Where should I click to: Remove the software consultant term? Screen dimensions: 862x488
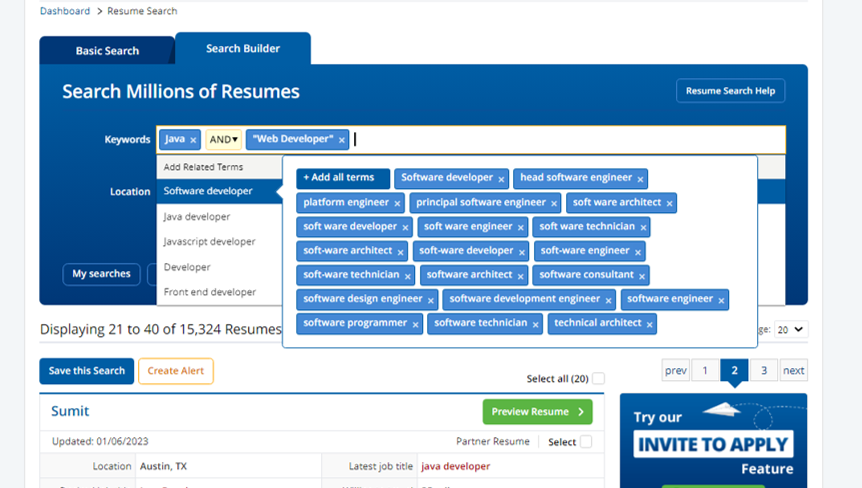tap(642, 276)
